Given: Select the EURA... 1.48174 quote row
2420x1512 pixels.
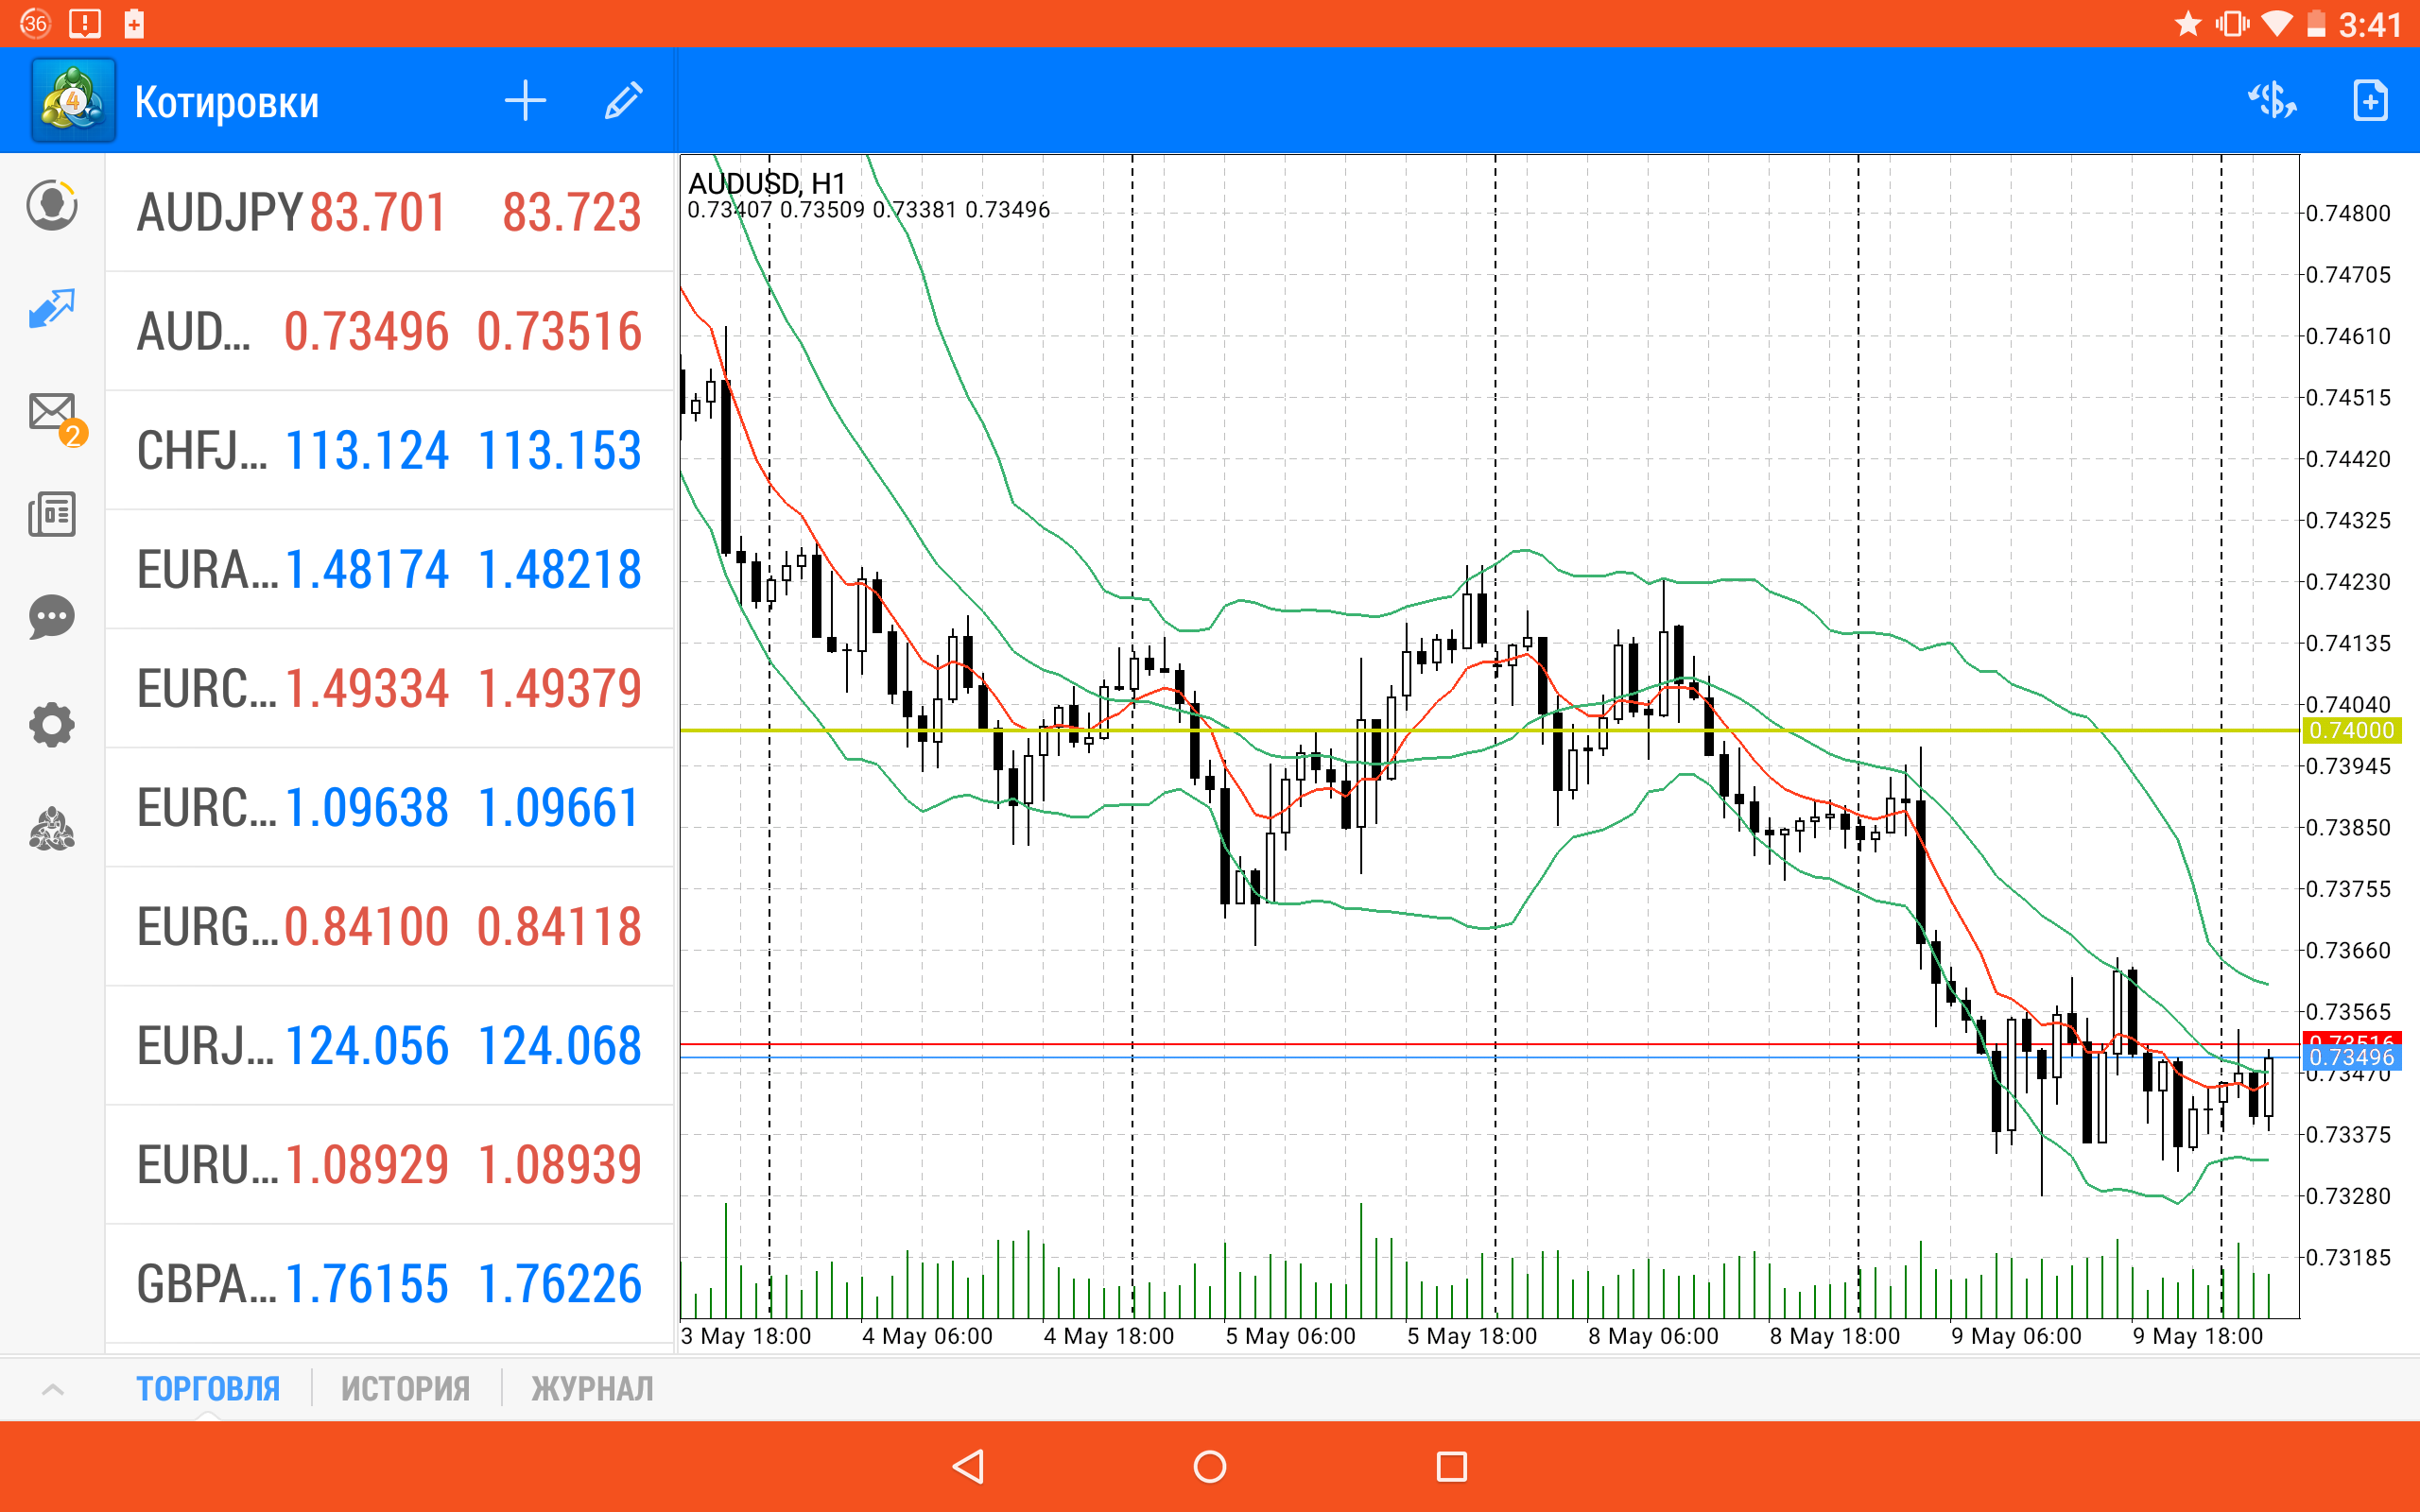Looking at the screenshot, I should pyautogui.click(x=390, y=569).
